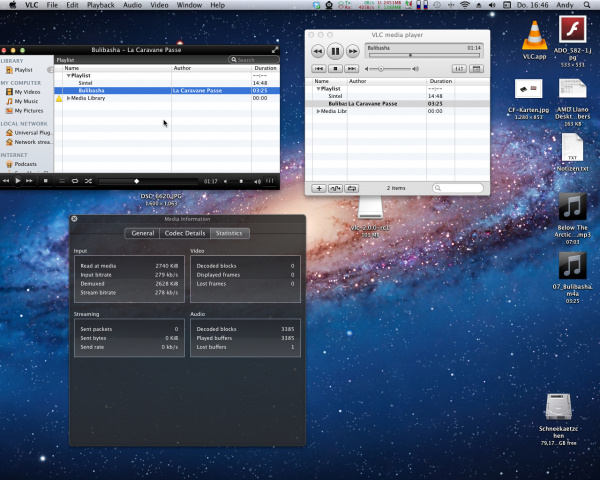This screenshot has height=480, width=600.
Task: Select Playlist in the Library sidebar
Action: (23, 70)
